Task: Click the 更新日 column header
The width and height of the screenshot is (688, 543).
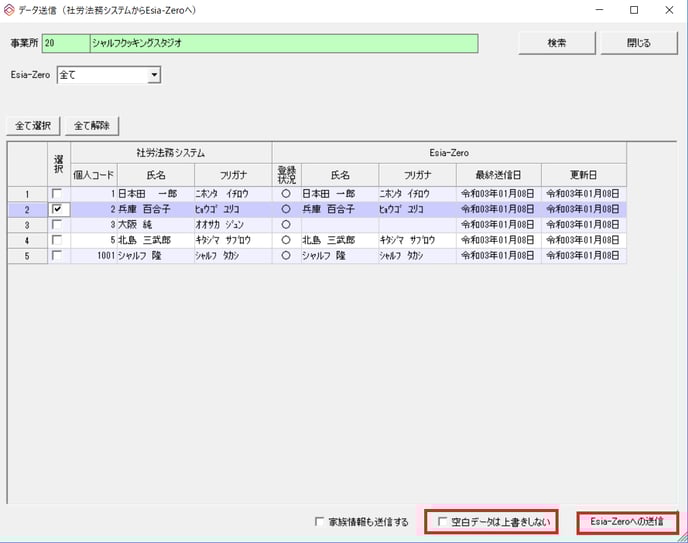Action: click(x=584, y=175)
